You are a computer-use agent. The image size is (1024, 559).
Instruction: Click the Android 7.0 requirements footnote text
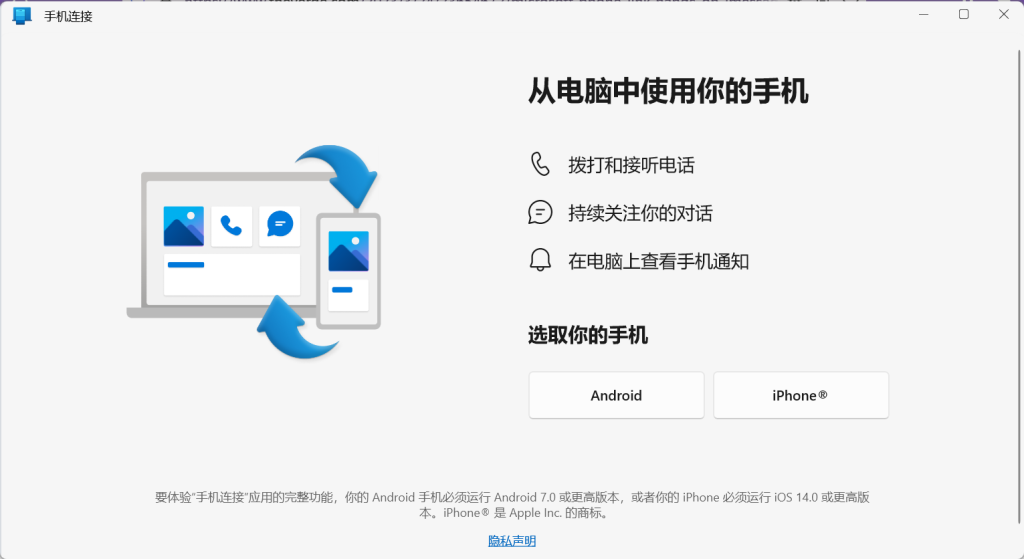tap(512, 505)
